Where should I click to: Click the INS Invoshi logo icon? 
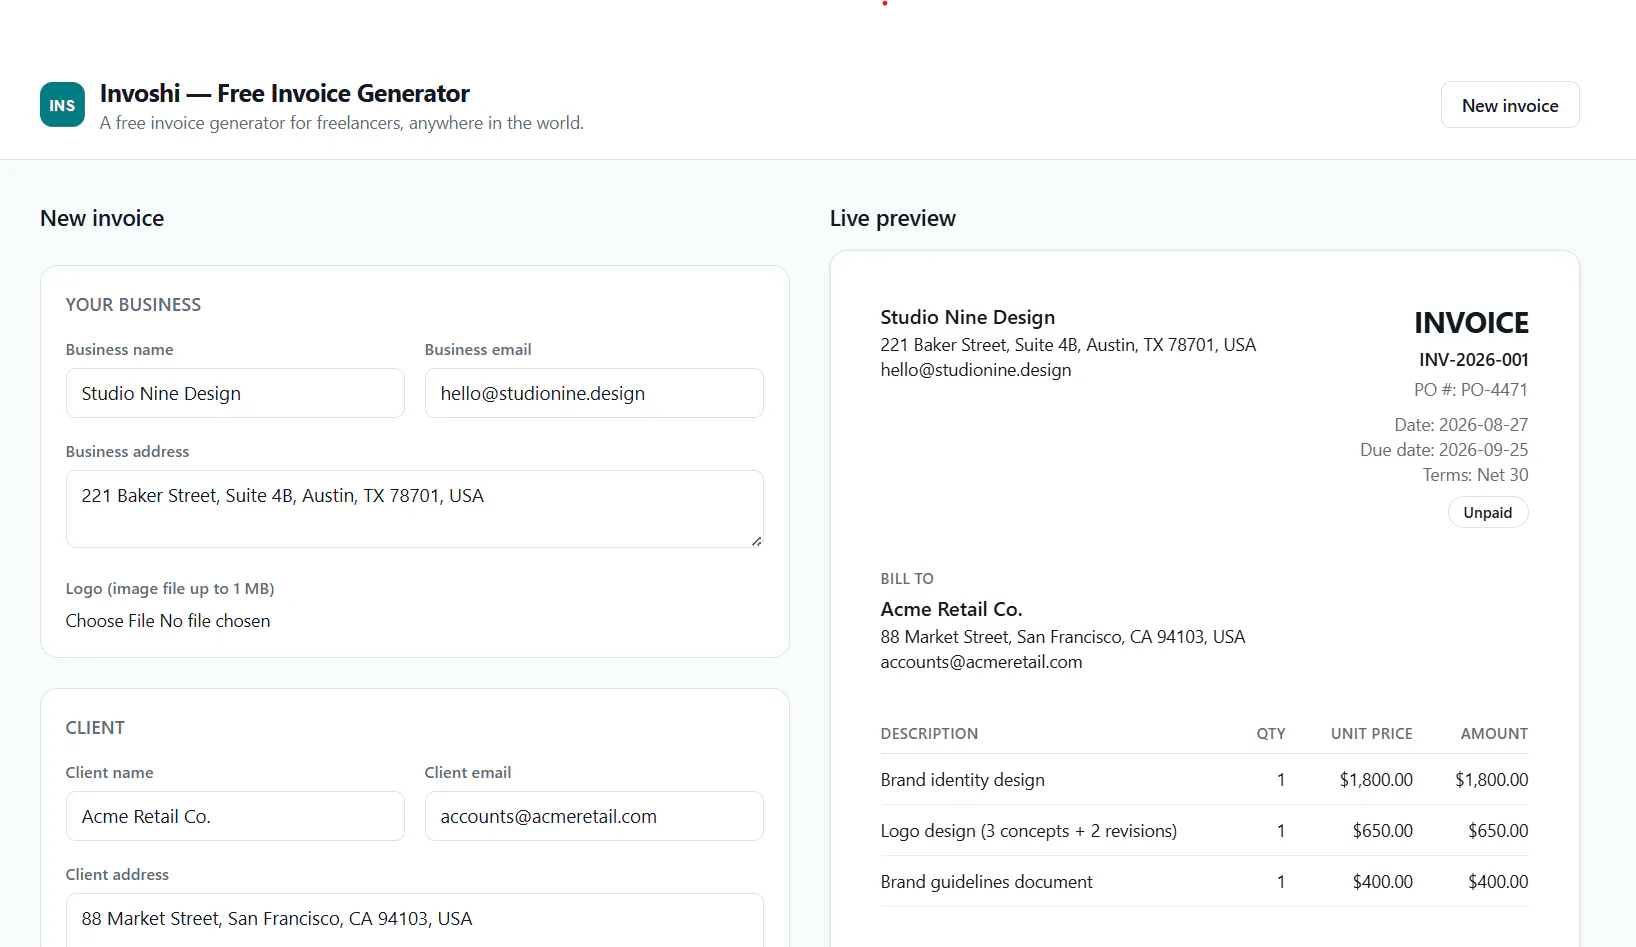click(x=62, y=105)
